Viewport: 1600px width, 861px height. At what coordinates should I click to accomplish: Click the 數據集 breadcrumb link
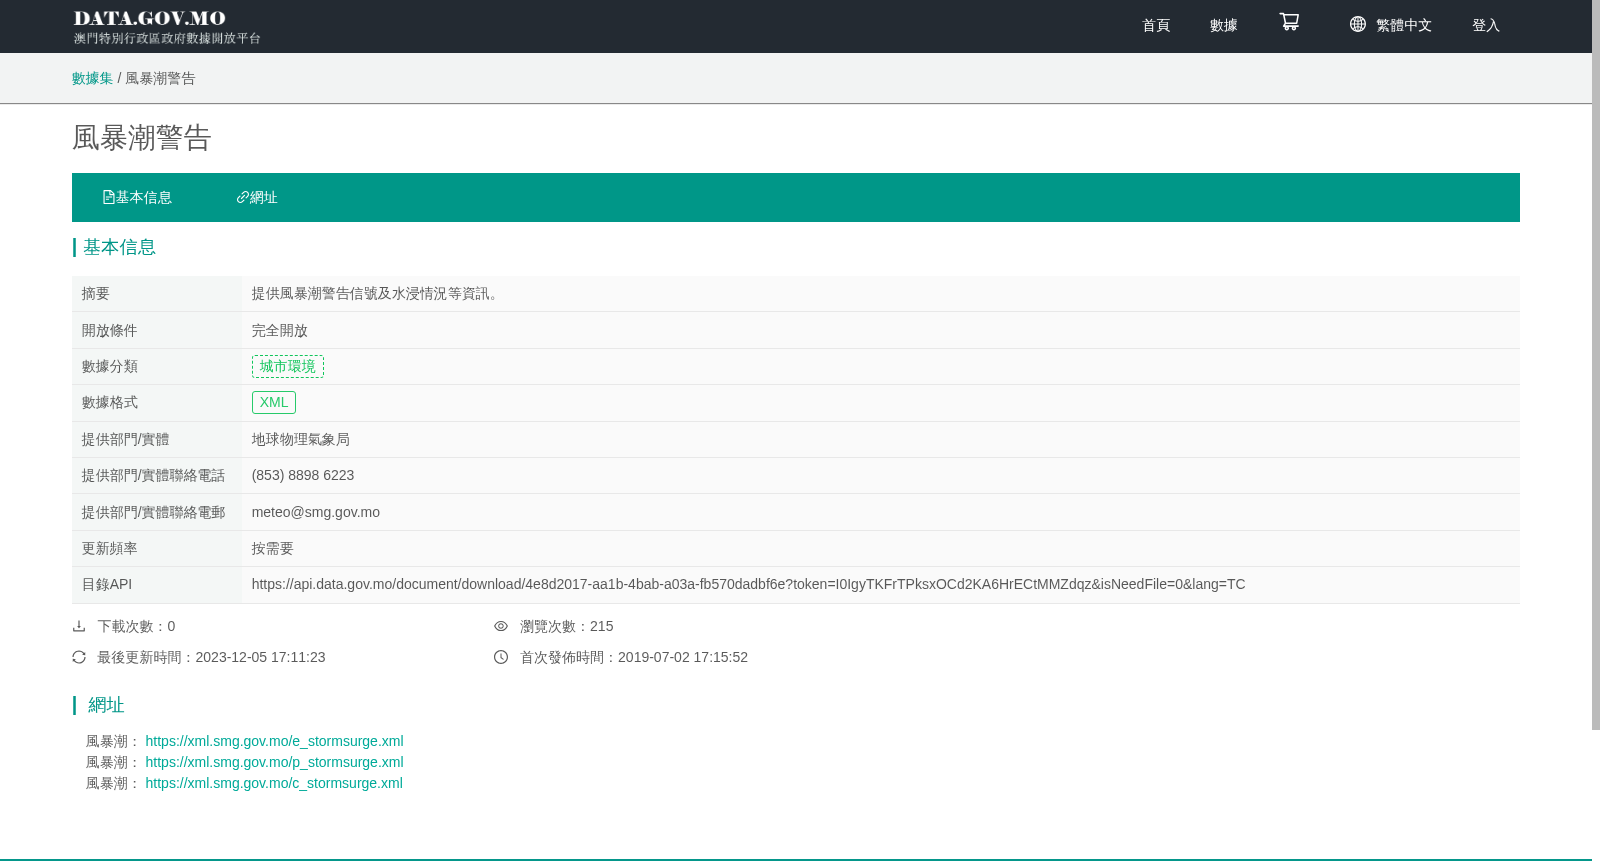coord(92,78)
